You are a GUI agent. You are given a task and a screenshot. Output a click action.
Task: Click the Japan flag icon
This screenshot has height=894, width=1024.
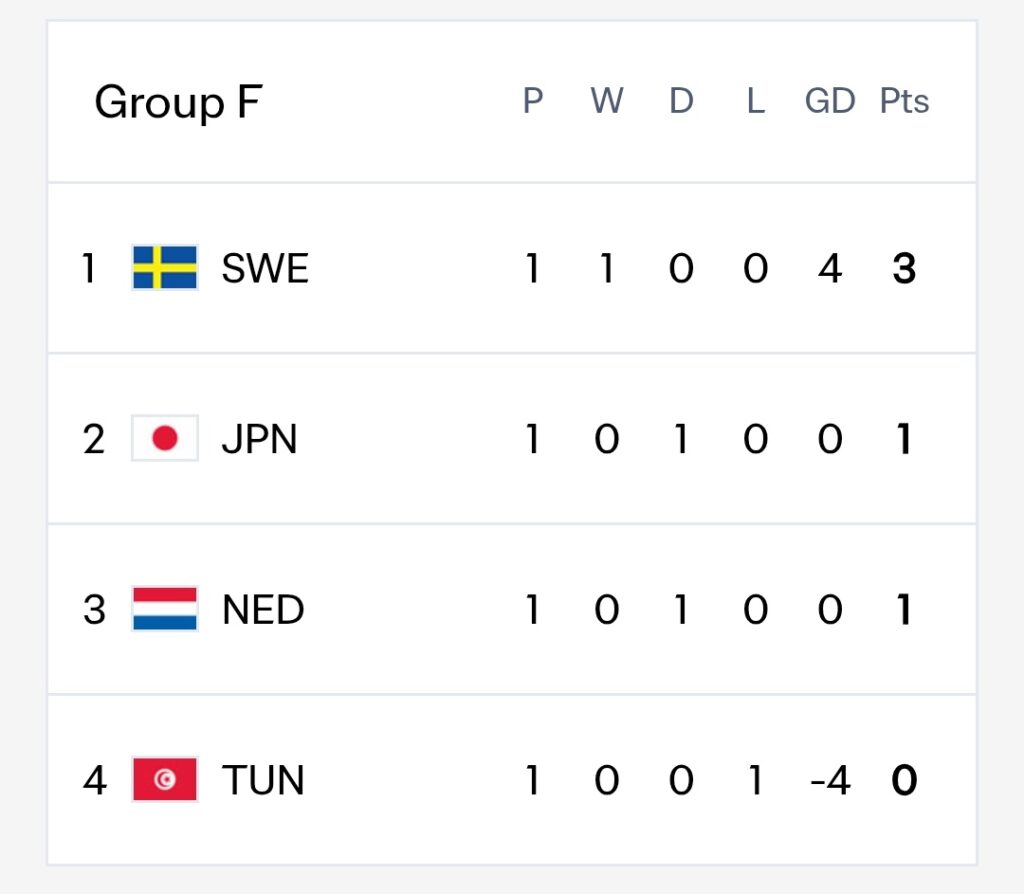point(165,438)
